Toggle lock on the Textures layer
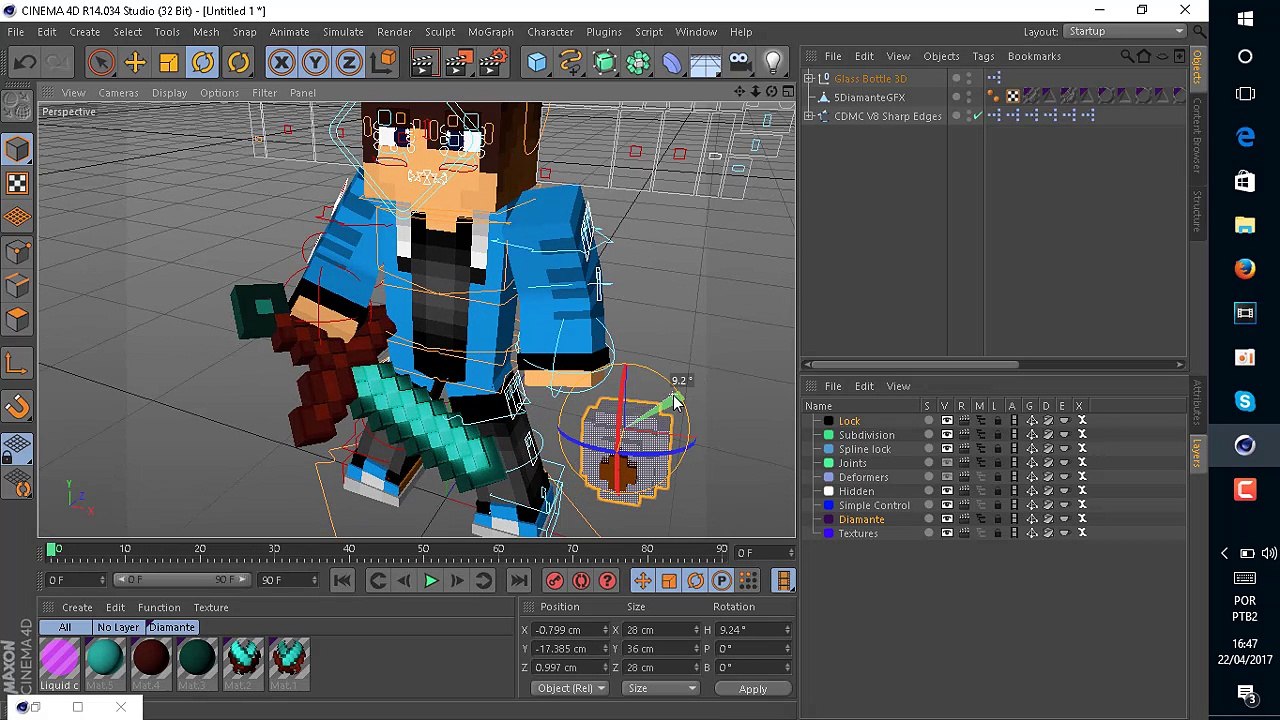This screenshot has height=720, width=1280. [x=997, y=533]
